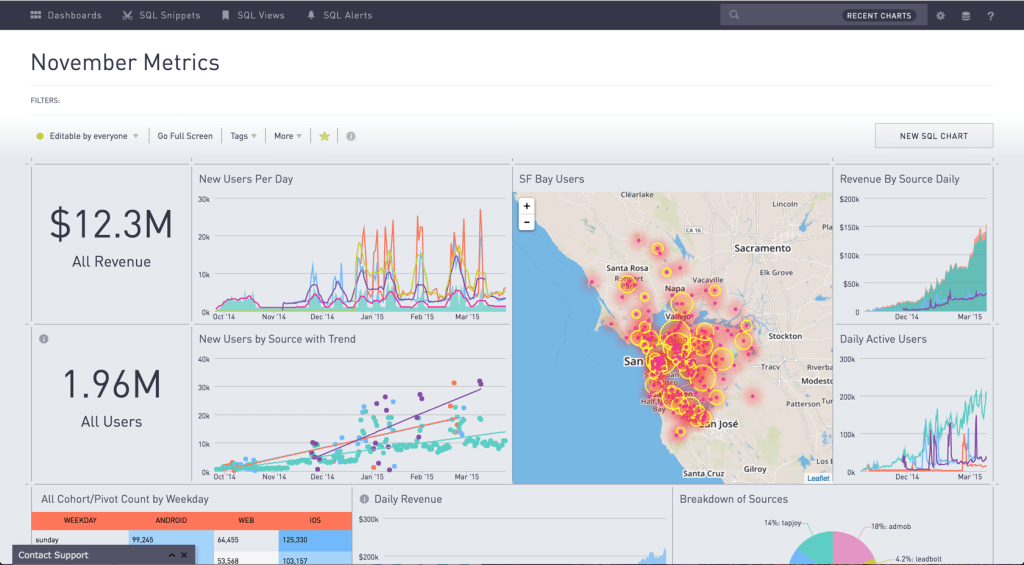Click the info icon on All Users tile

44,339
